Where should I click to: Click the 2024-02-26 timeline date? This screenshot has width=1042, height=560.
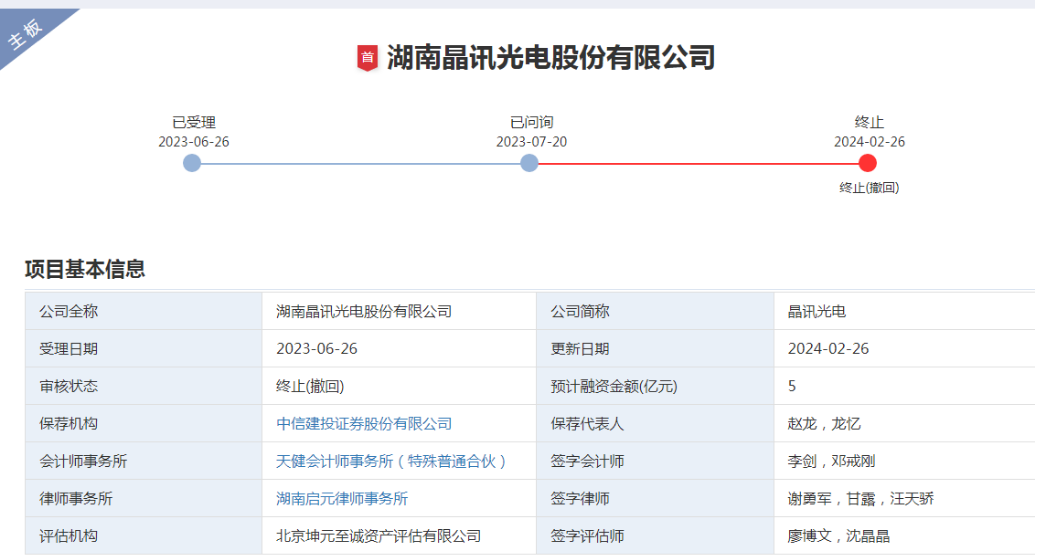click(x=869, y=141)
